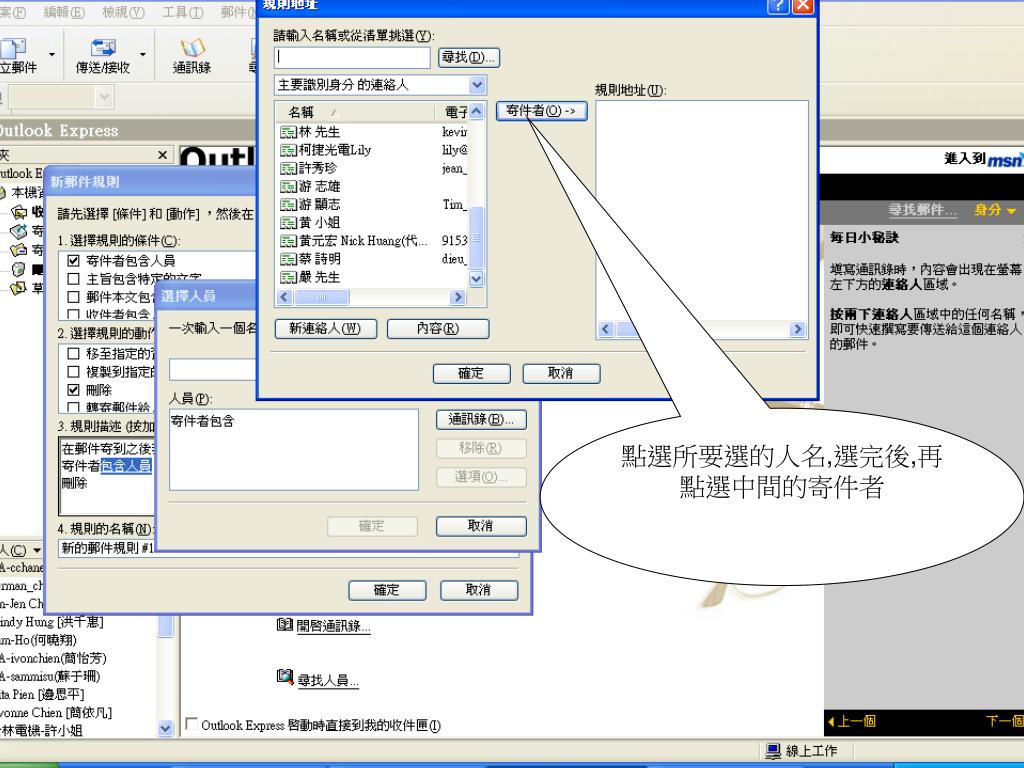Select contact icon for 林 先生
Image resolution: width=1024 pixels, height=768 pixels.
pos(288,132)
